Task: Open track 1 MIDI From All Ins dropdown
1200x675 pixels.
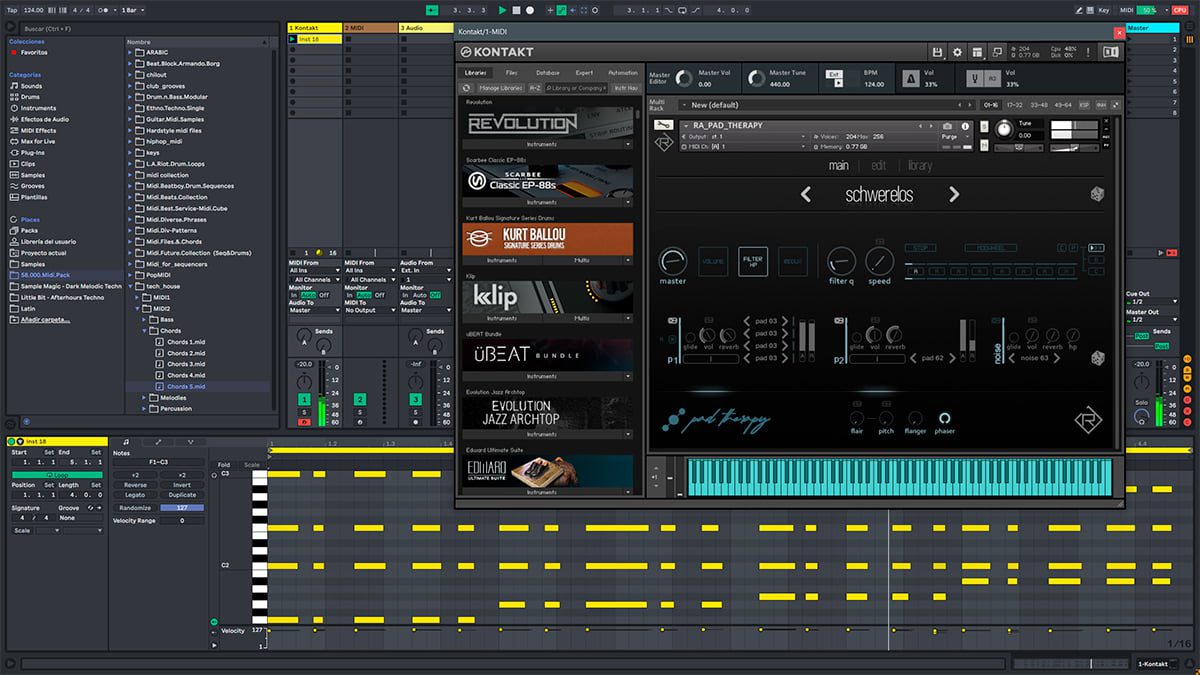Action: click(x=314, y=270)
